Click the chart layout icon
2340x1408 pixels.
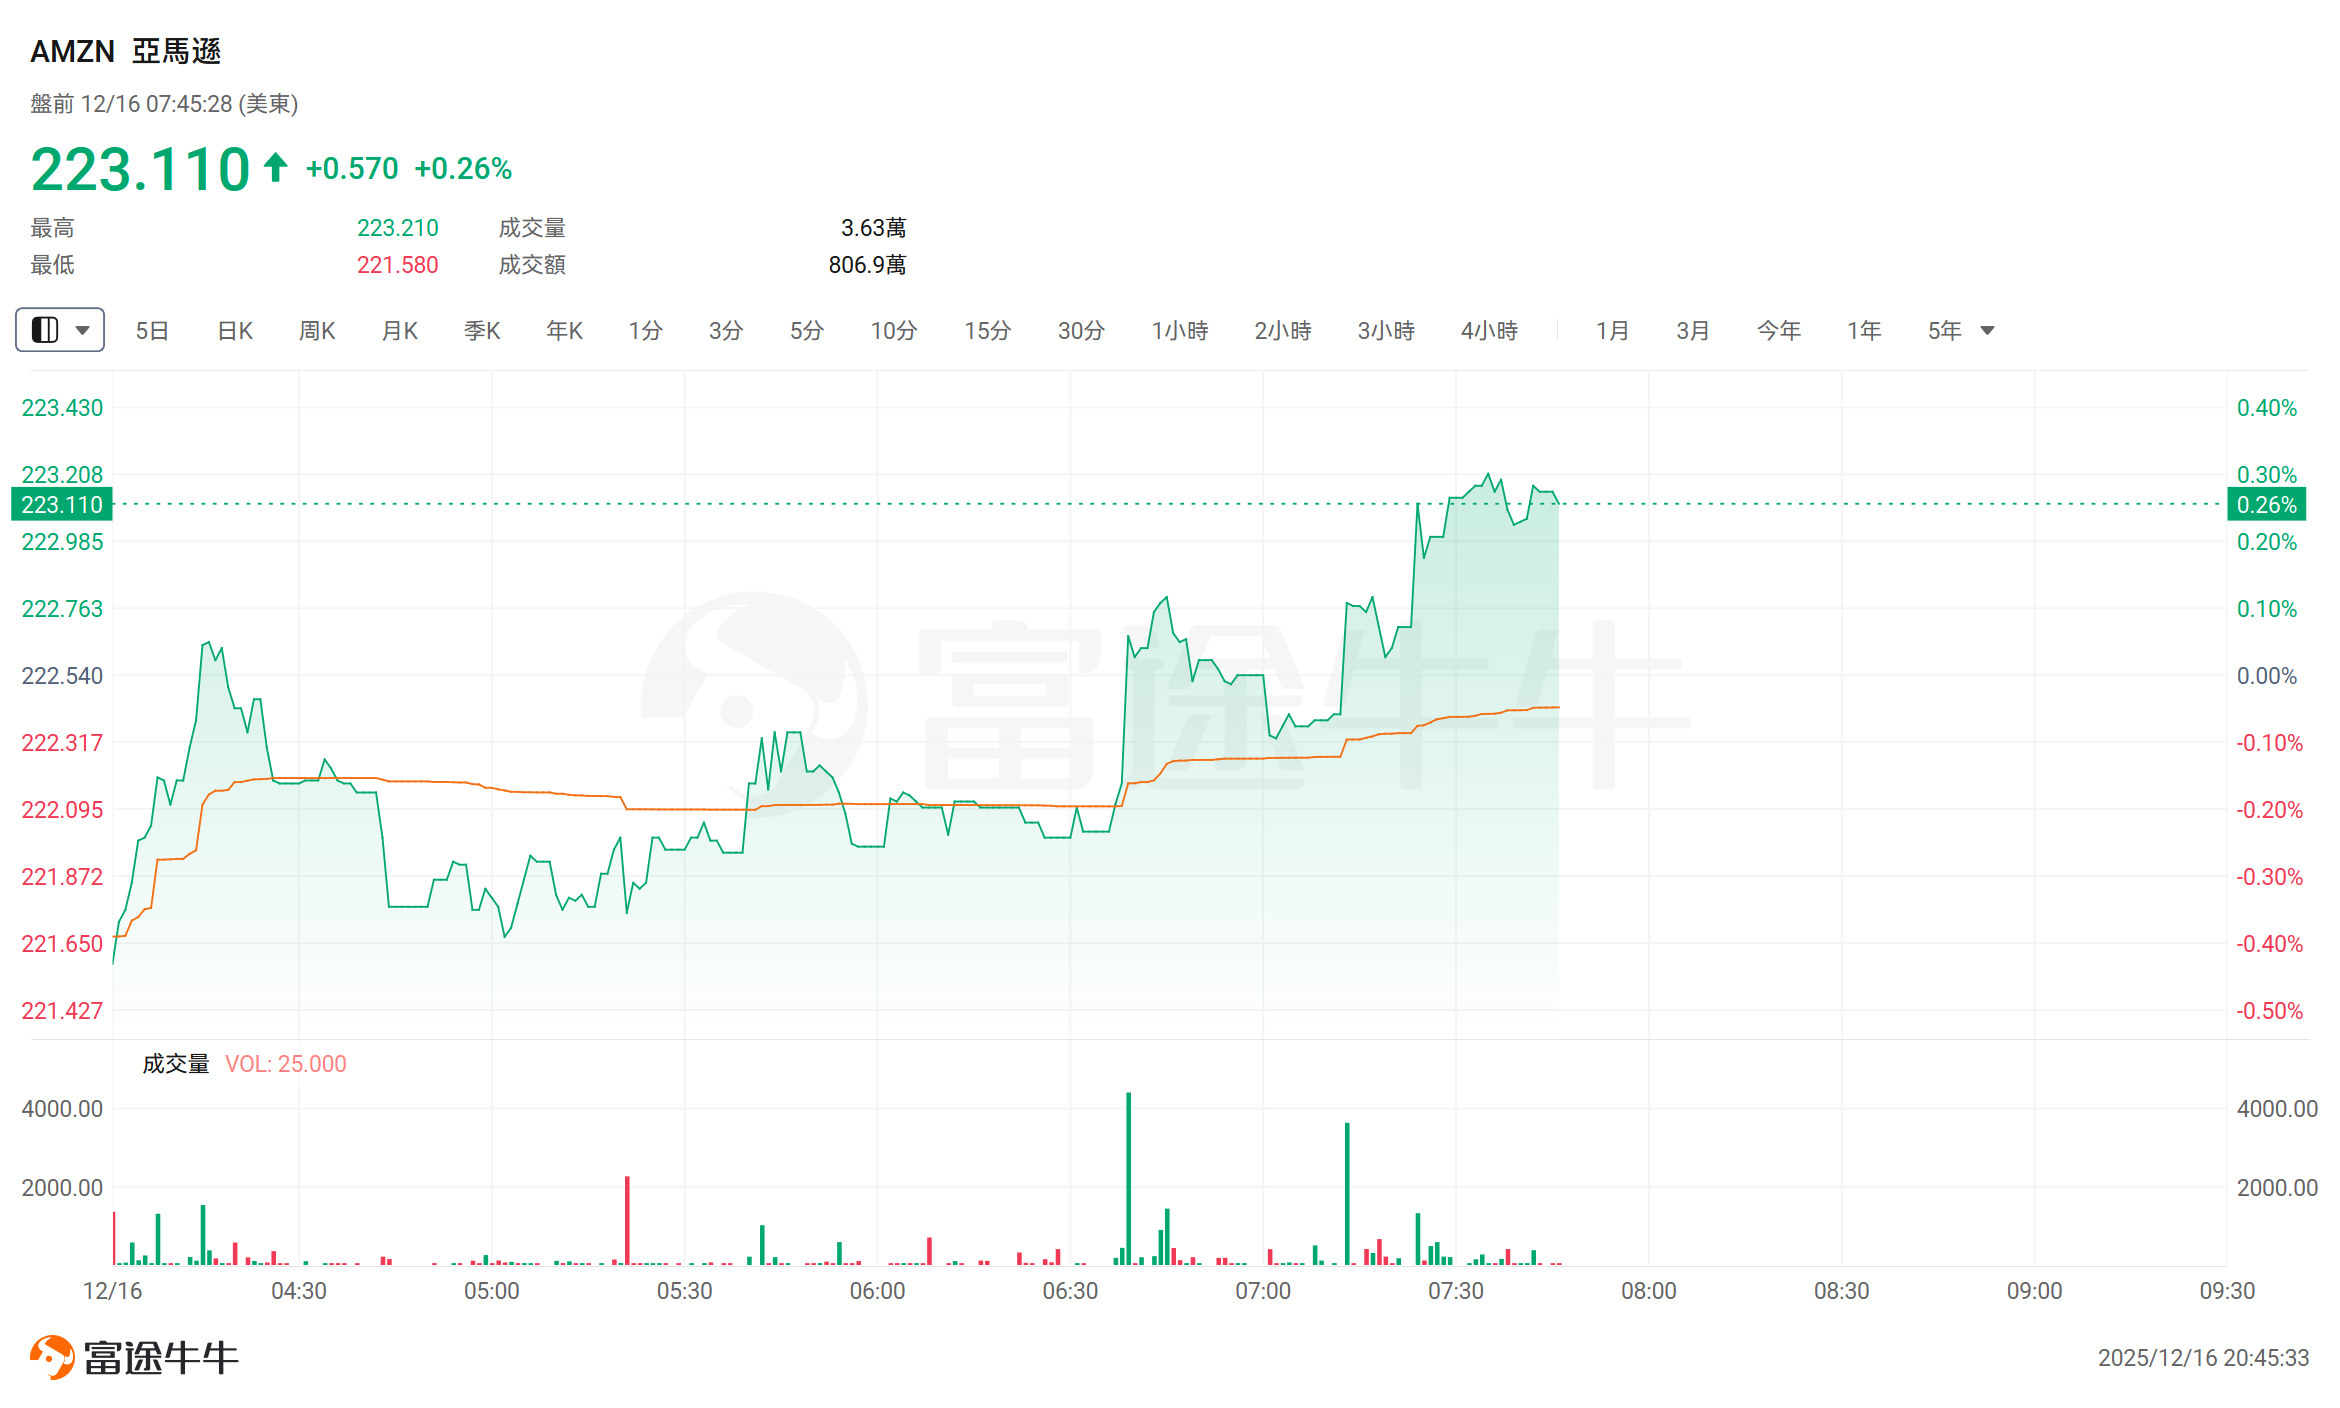pos(45,330)
